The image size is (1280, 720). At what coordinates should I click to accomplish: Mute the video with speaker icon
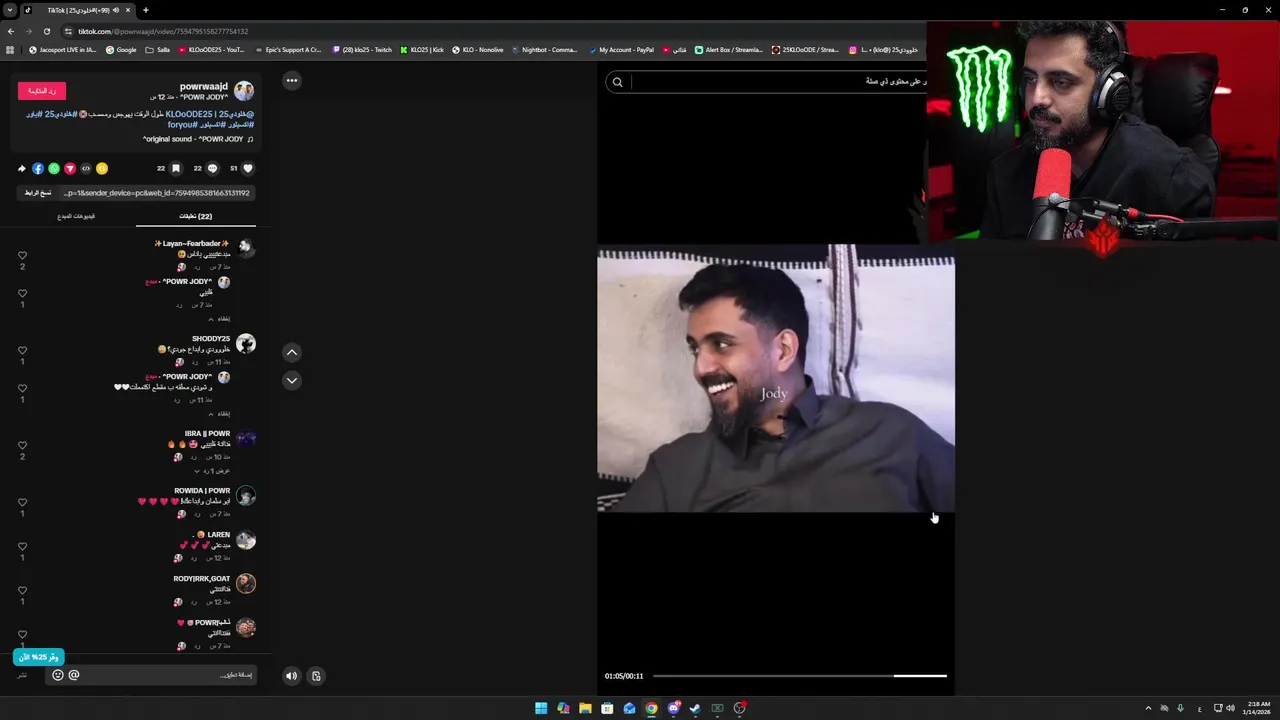coord(291,676)
